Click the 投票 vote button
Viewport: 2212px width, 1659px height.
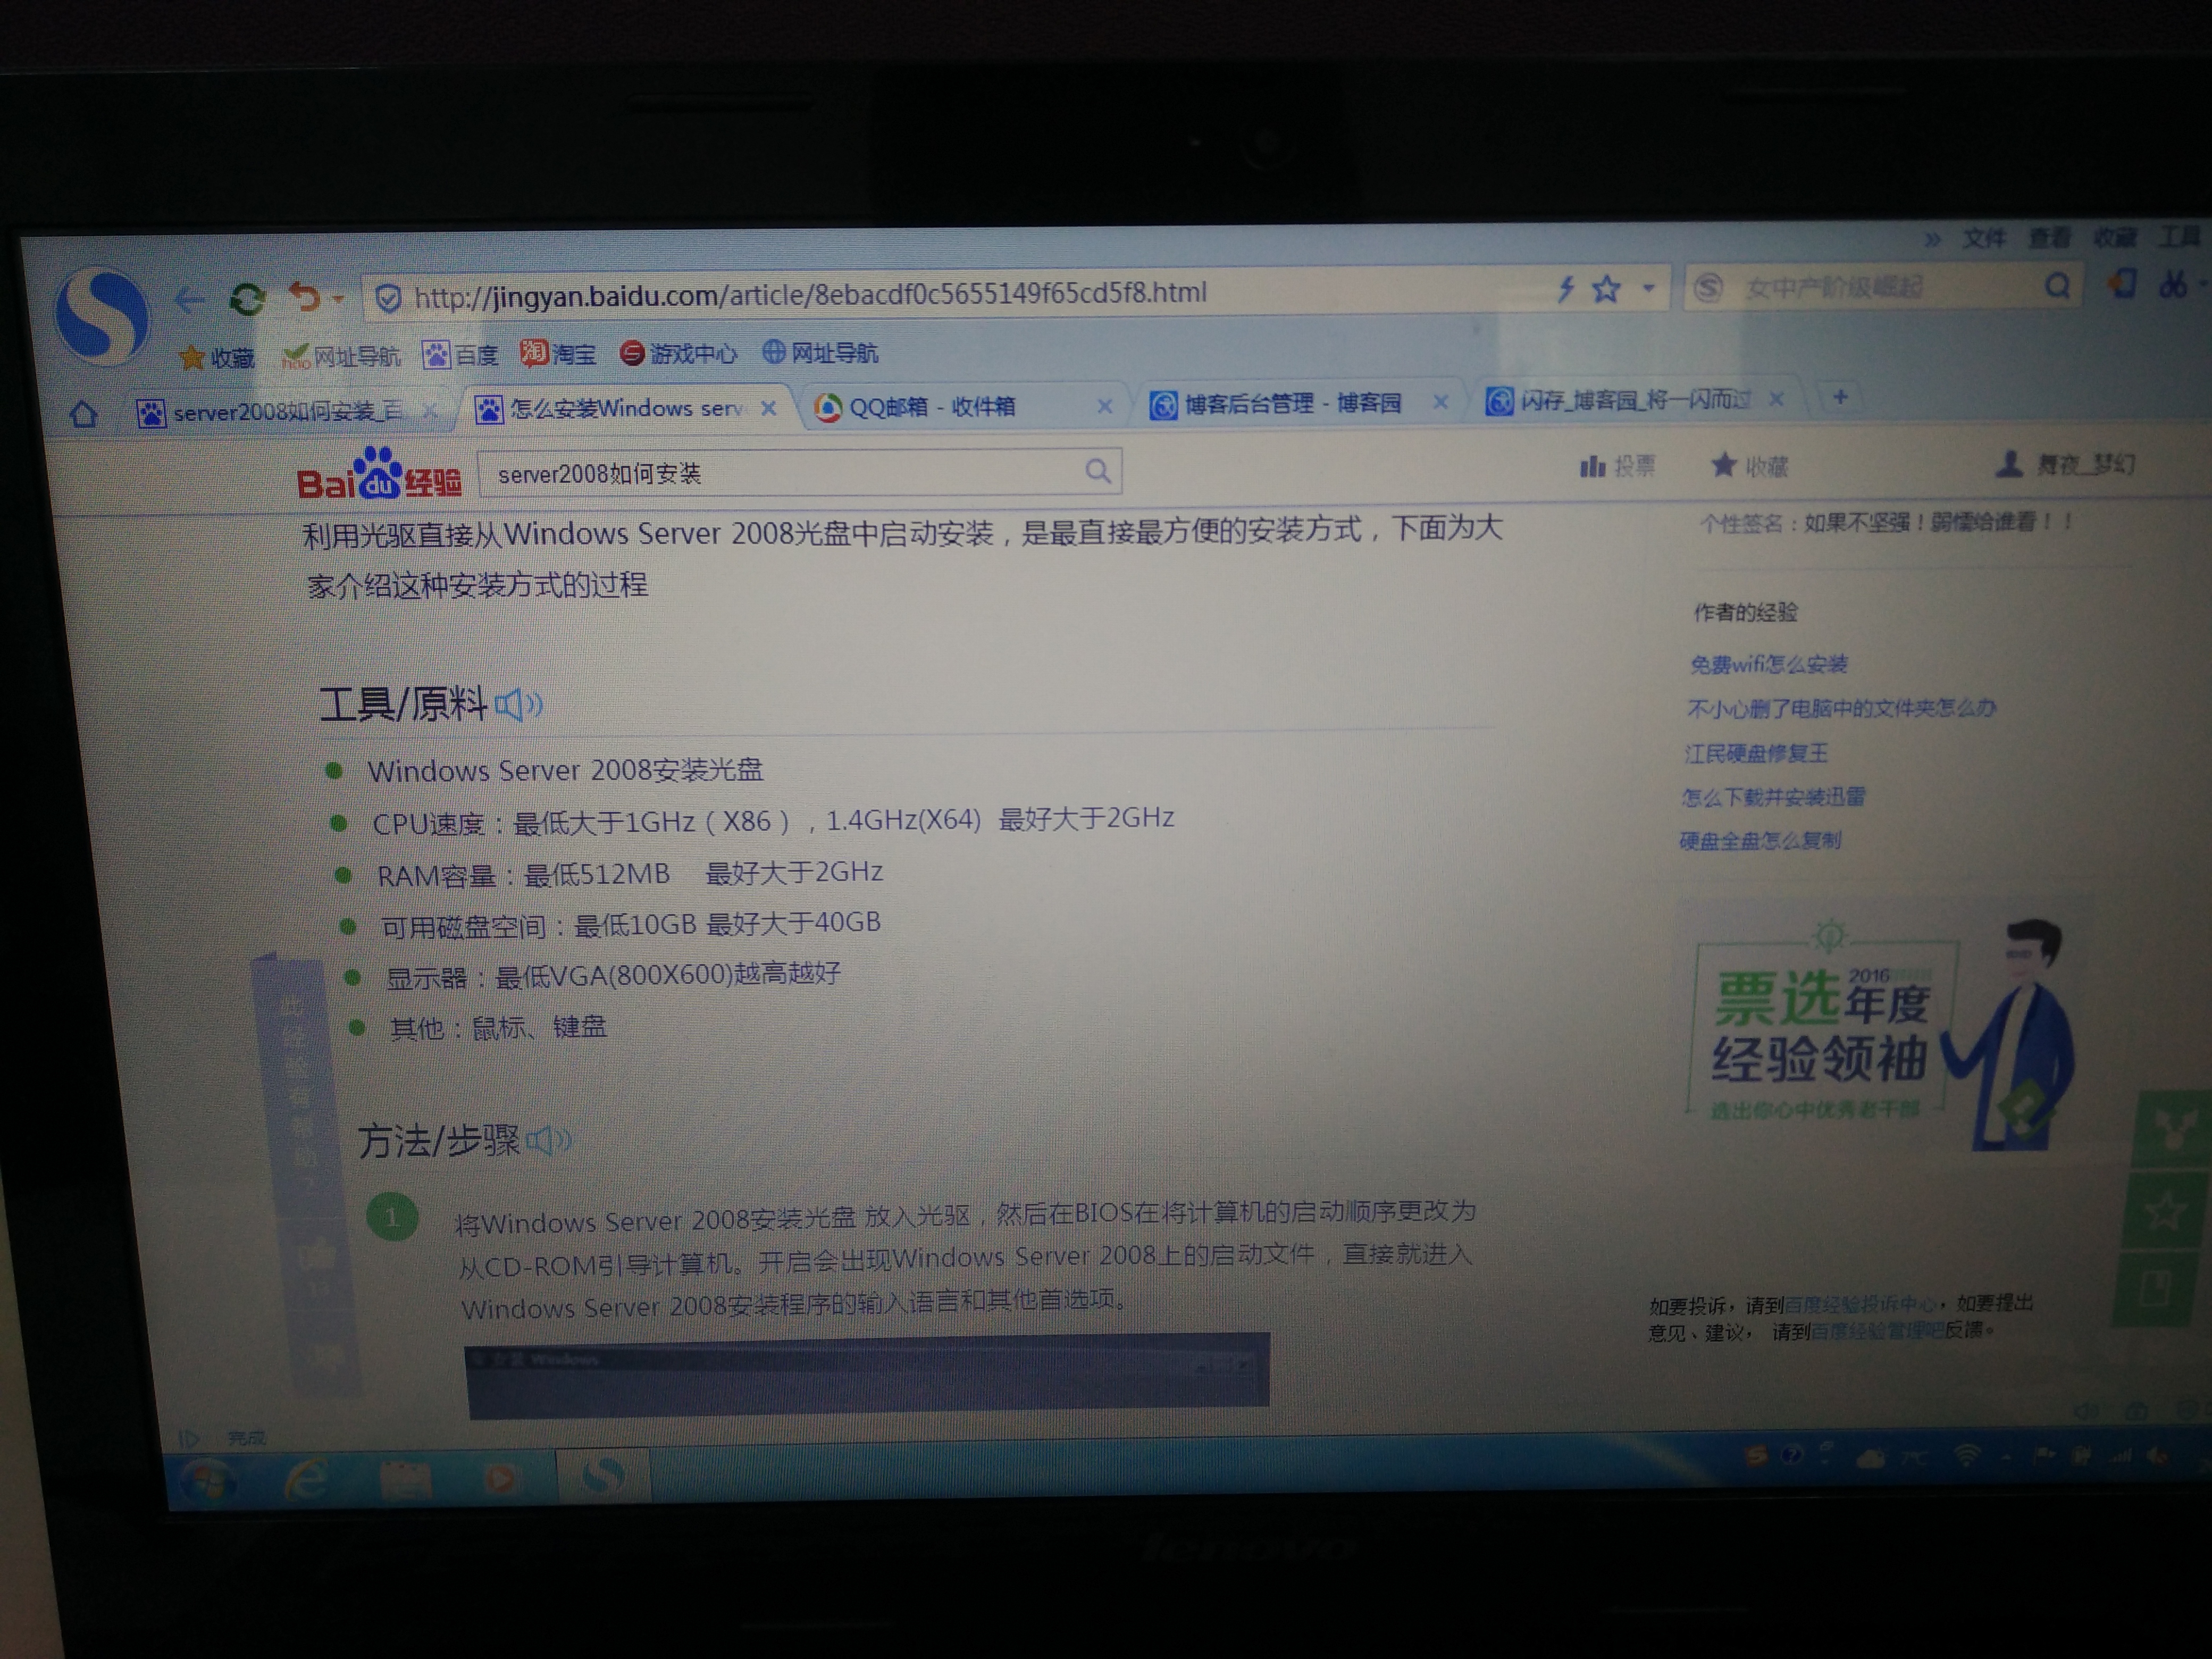pyautogui.click(x=1617, y=466)
